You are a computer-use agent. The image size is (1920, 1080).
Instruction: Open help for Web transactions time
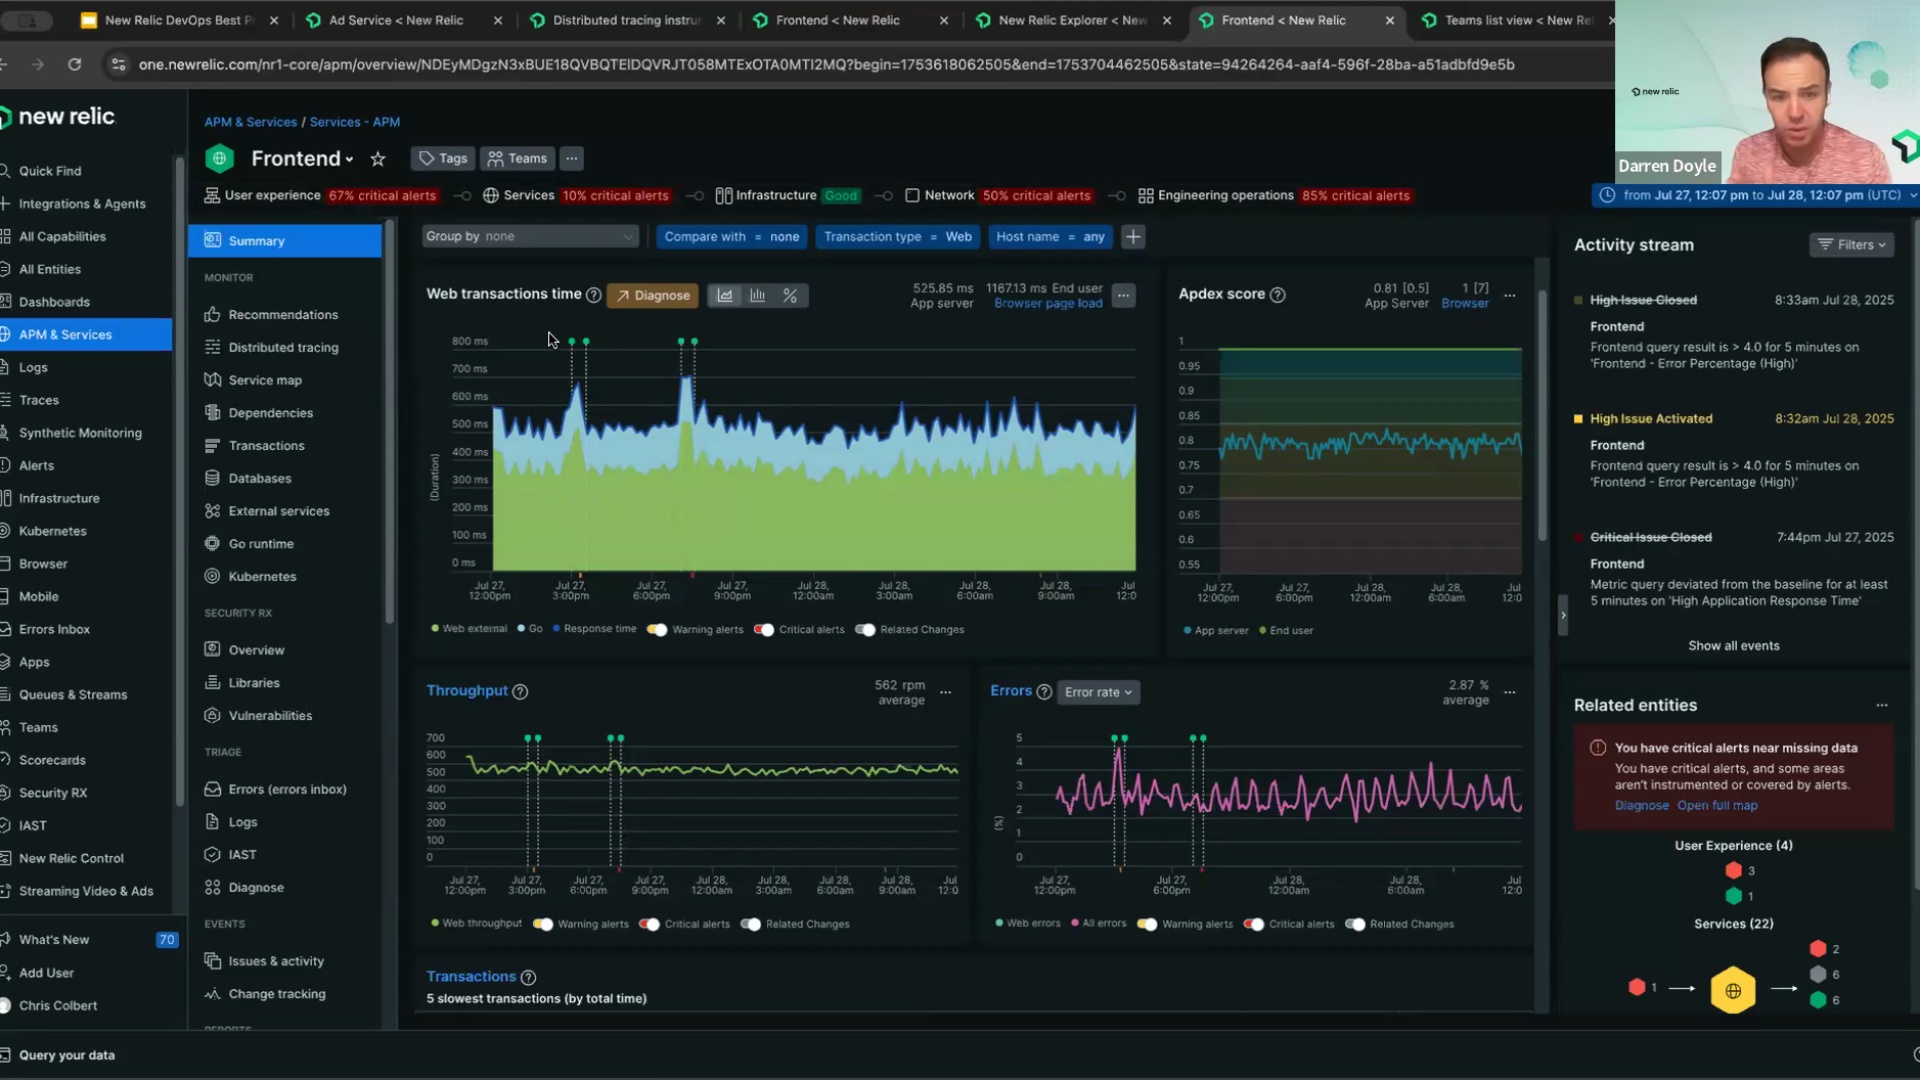coord(594,295)
